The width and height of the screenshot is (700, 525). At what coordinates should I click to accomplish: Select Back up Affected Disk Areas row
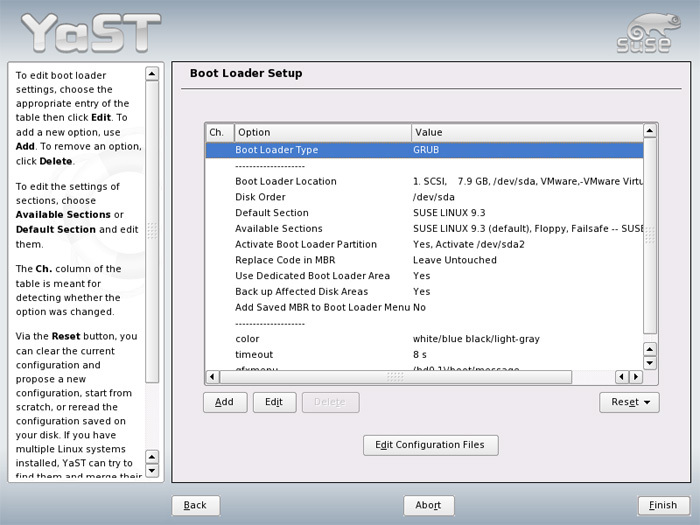[424, 292]
